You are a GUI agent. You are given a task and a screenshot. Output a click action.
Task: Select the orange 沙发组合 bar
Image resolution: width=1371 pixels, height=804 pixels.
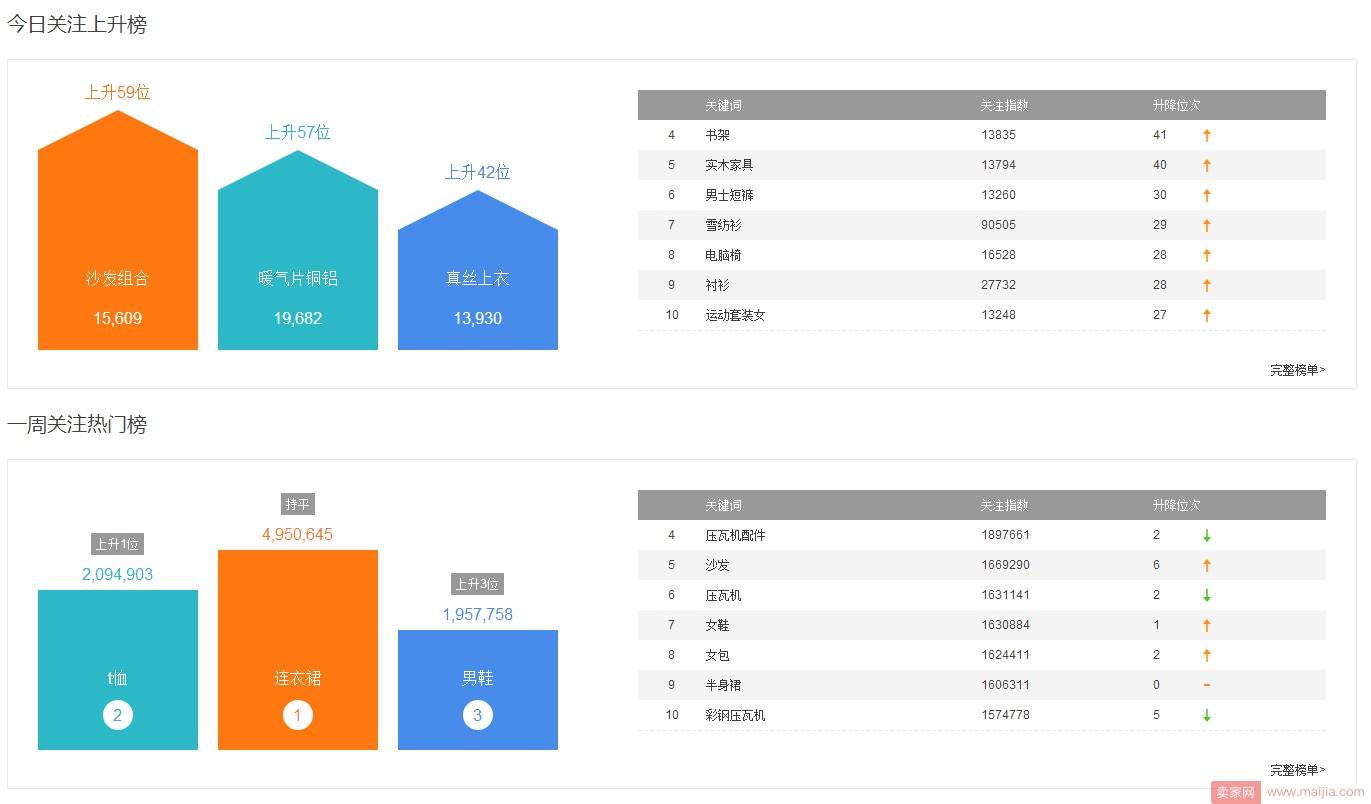point(118,230)
